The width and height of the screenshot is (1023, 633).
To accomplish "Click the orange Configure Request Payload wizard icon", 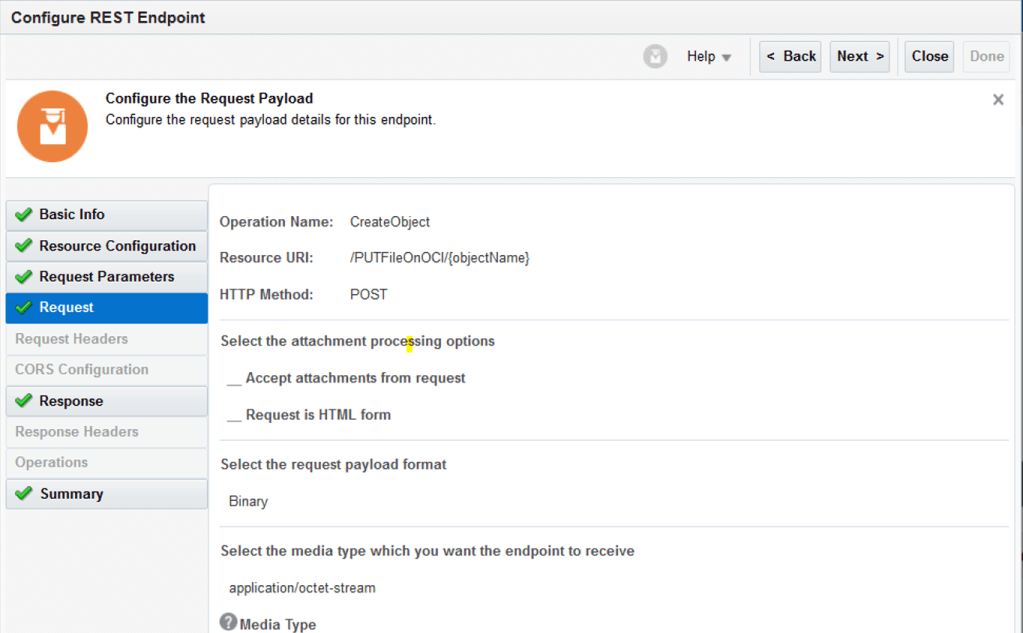I will tap(52, 127).
